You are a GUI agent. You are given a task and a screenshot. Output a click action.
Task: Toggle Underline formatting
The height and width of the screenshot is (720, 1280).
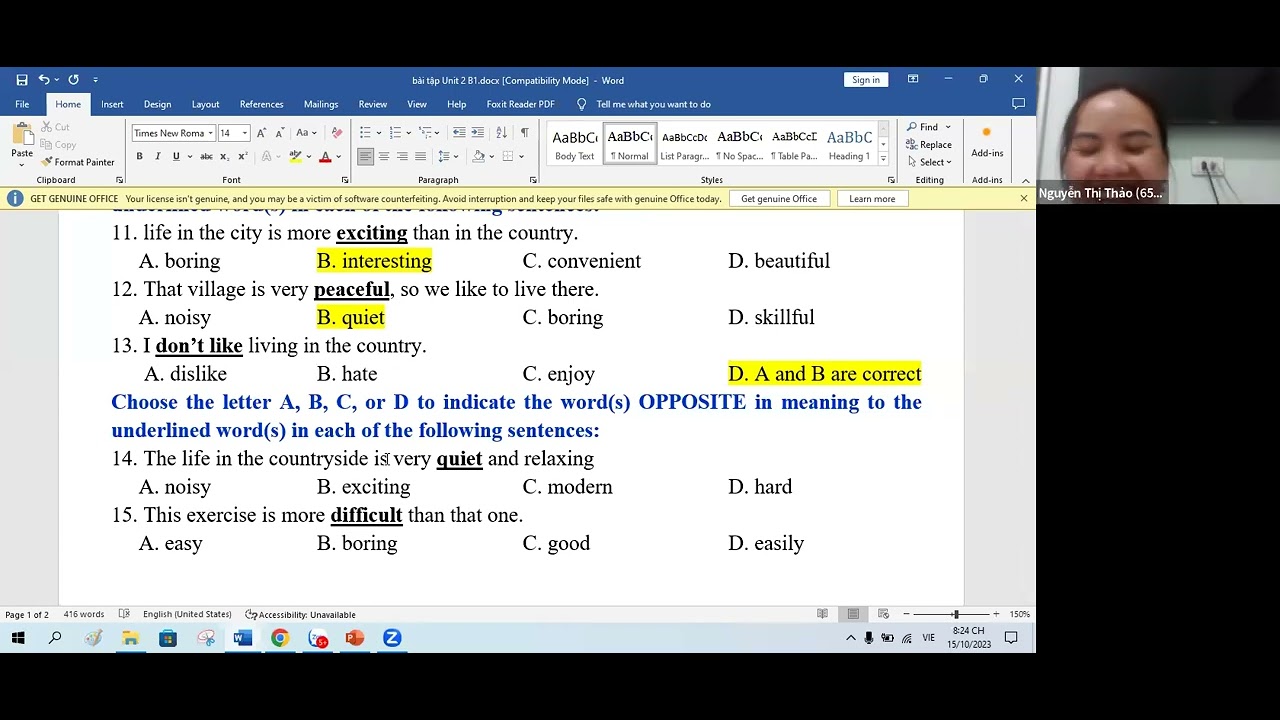(x=176, y=156)
